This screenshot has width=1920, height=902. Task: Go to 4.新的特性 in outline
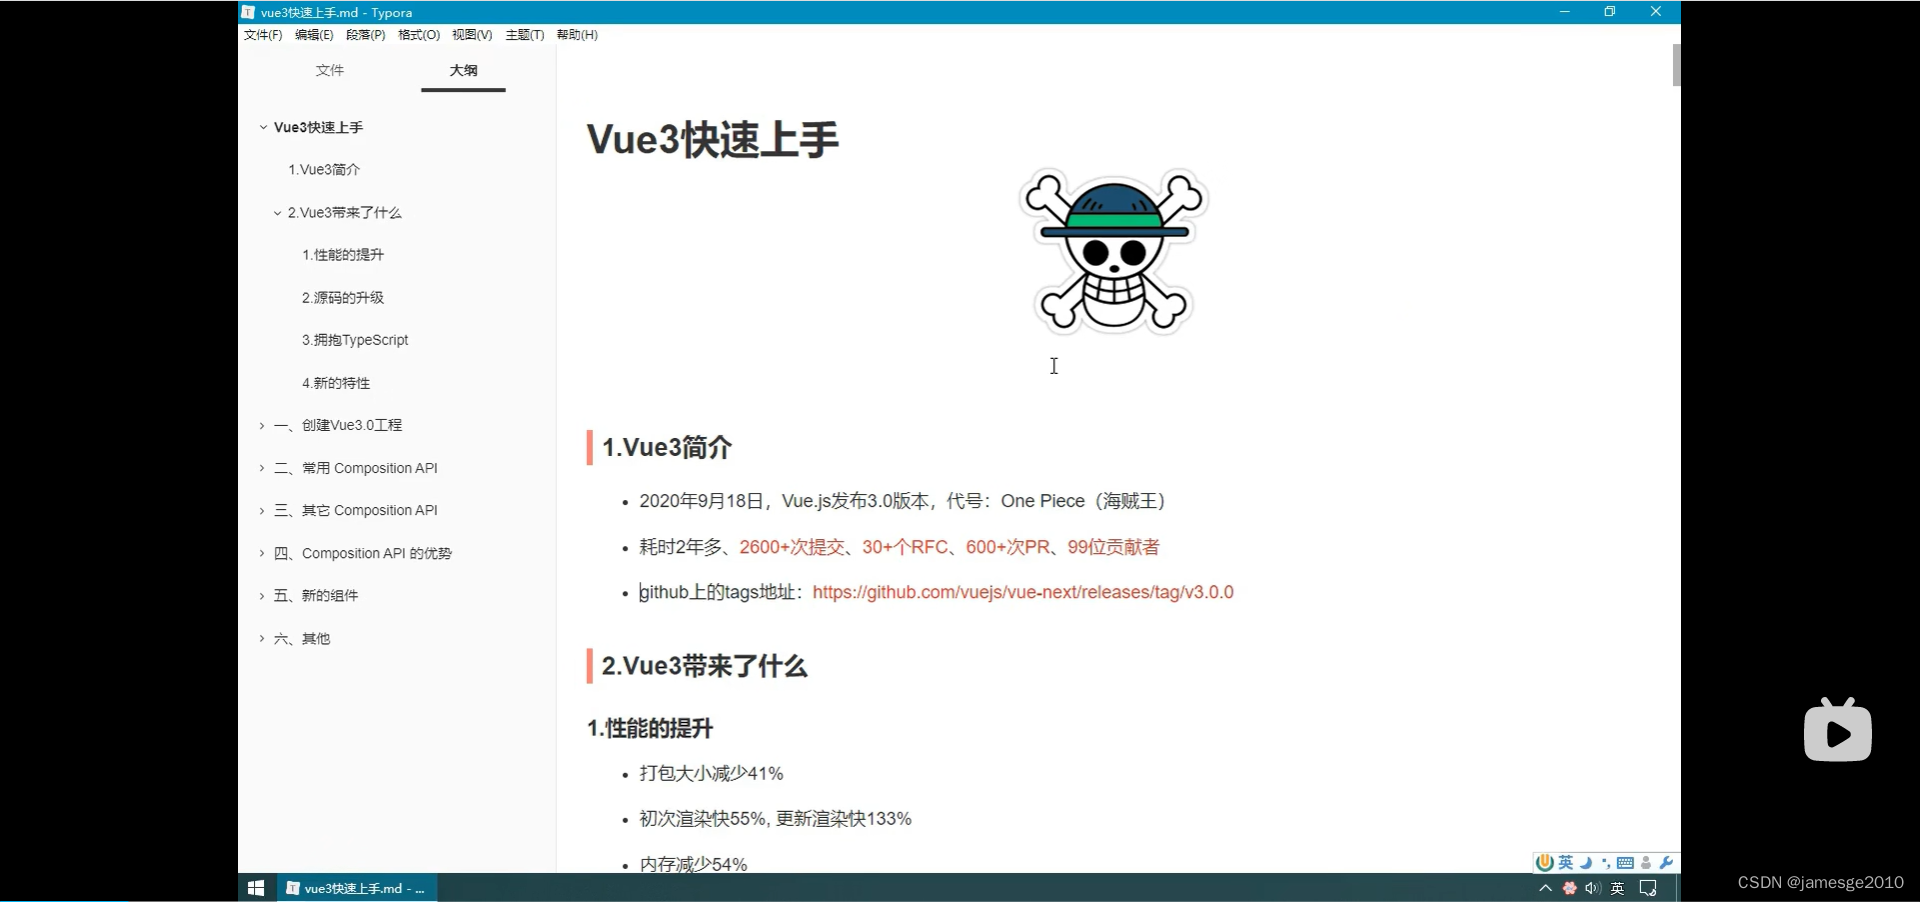pos(336,383)
